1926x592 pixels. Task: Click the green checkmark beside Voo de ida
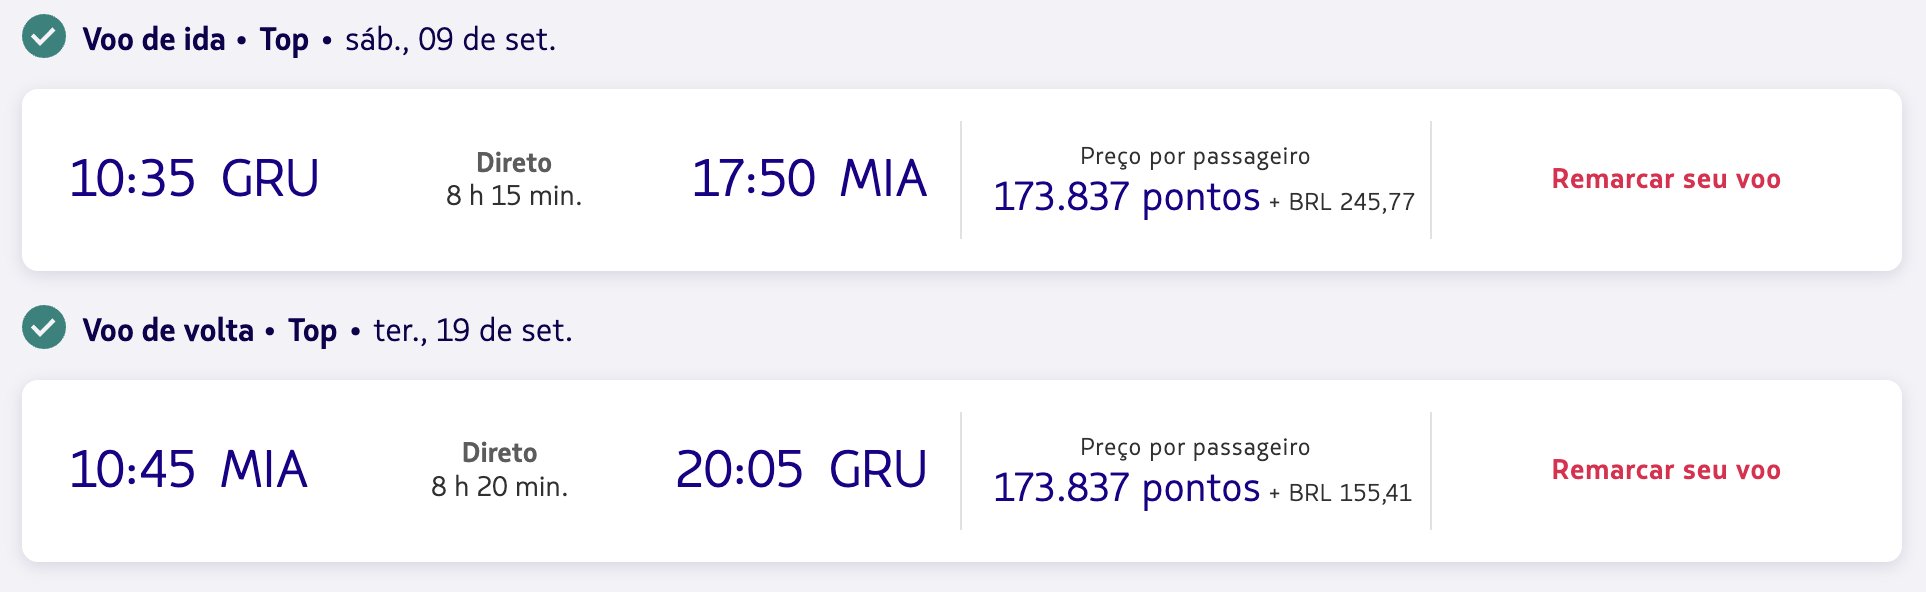(x=44, y=37)
